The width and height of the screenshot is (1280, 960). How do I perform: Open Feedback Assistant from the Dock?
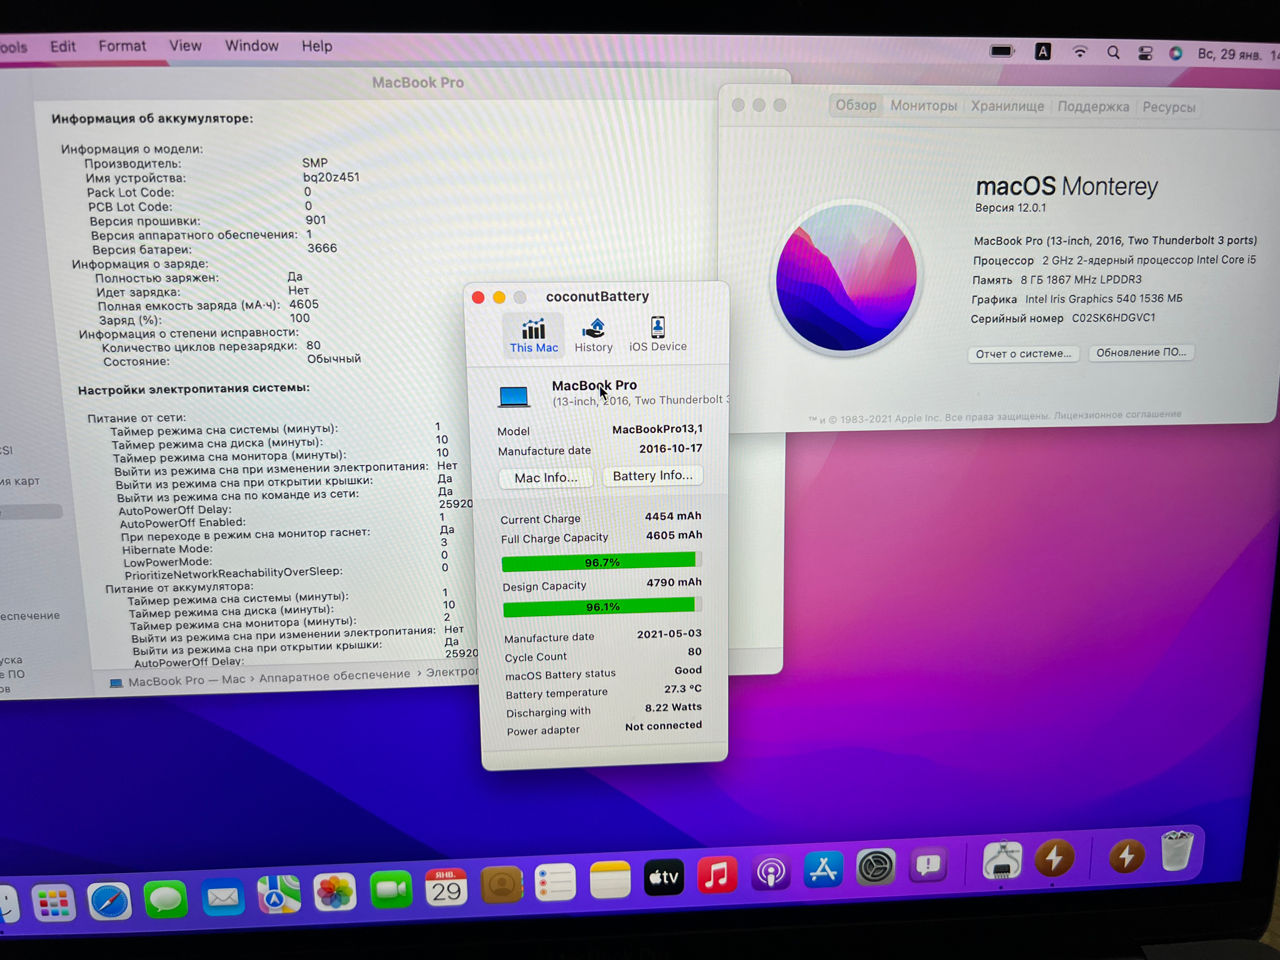(x=928, y=864)
